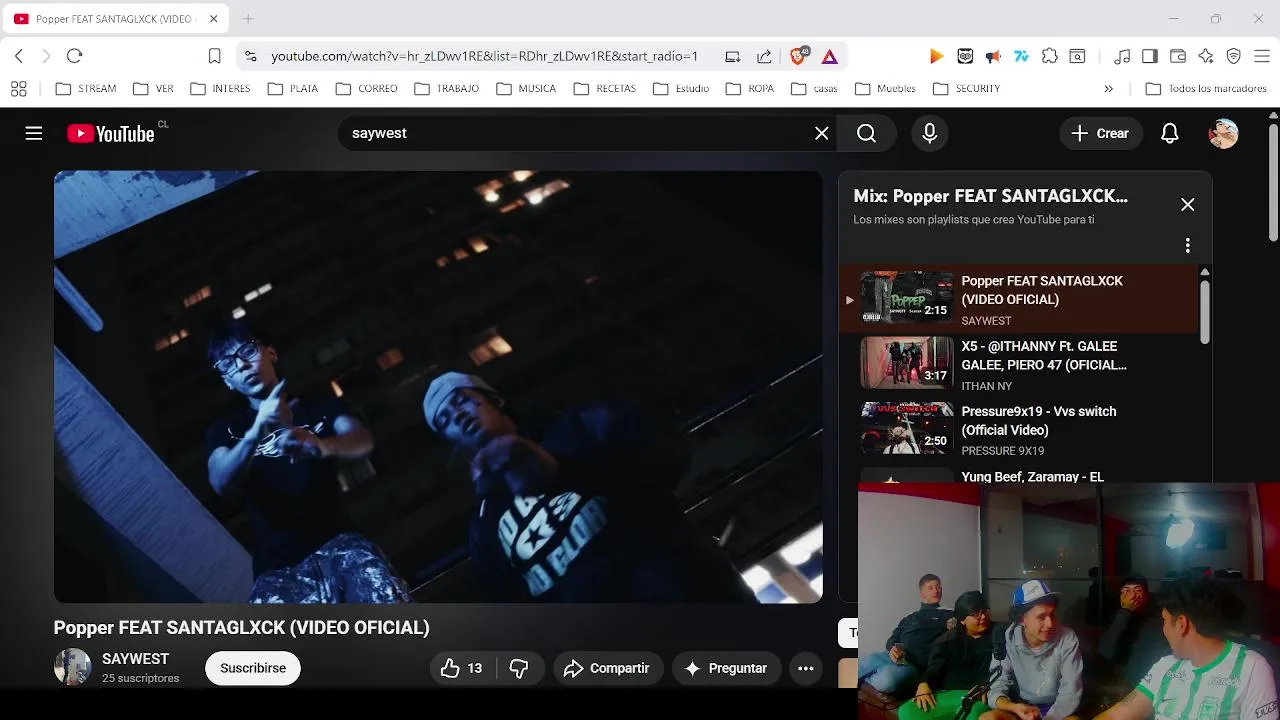Image resolution: width=1280 pixels, height=720 pixels.
Task: Open a new browser tab
Action: tap(248, 19)
